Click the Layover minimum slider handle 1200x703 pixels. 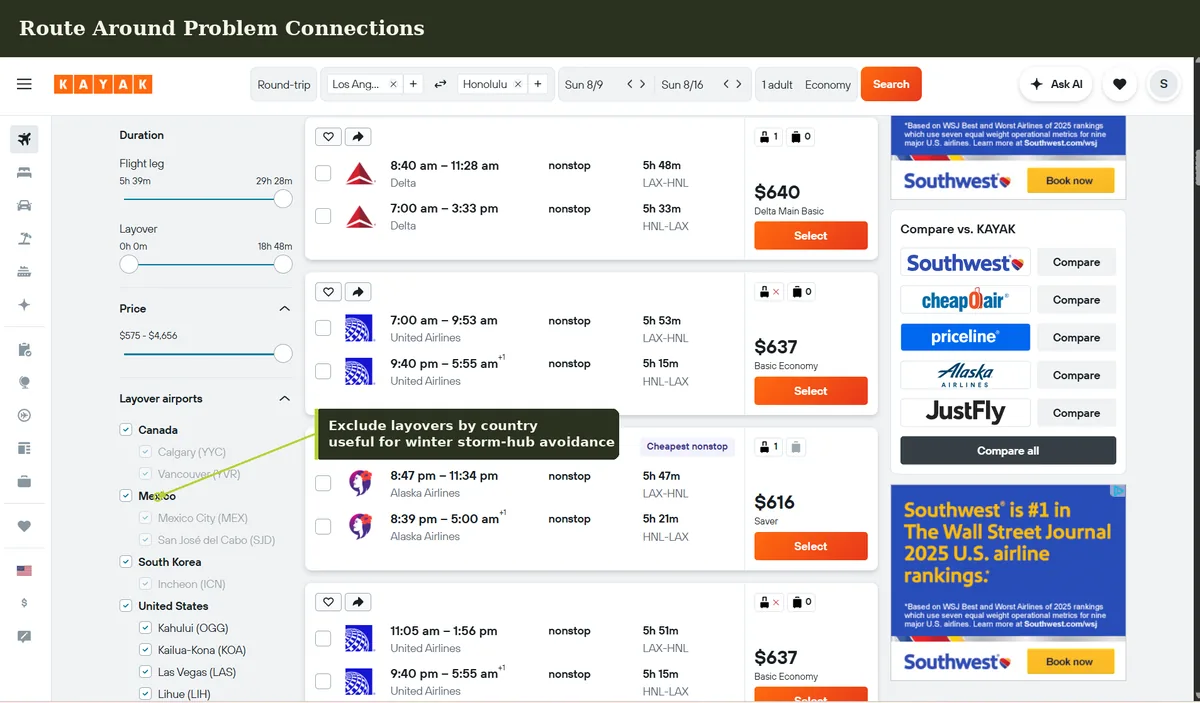pyautogui.click(x=129, y=264)
